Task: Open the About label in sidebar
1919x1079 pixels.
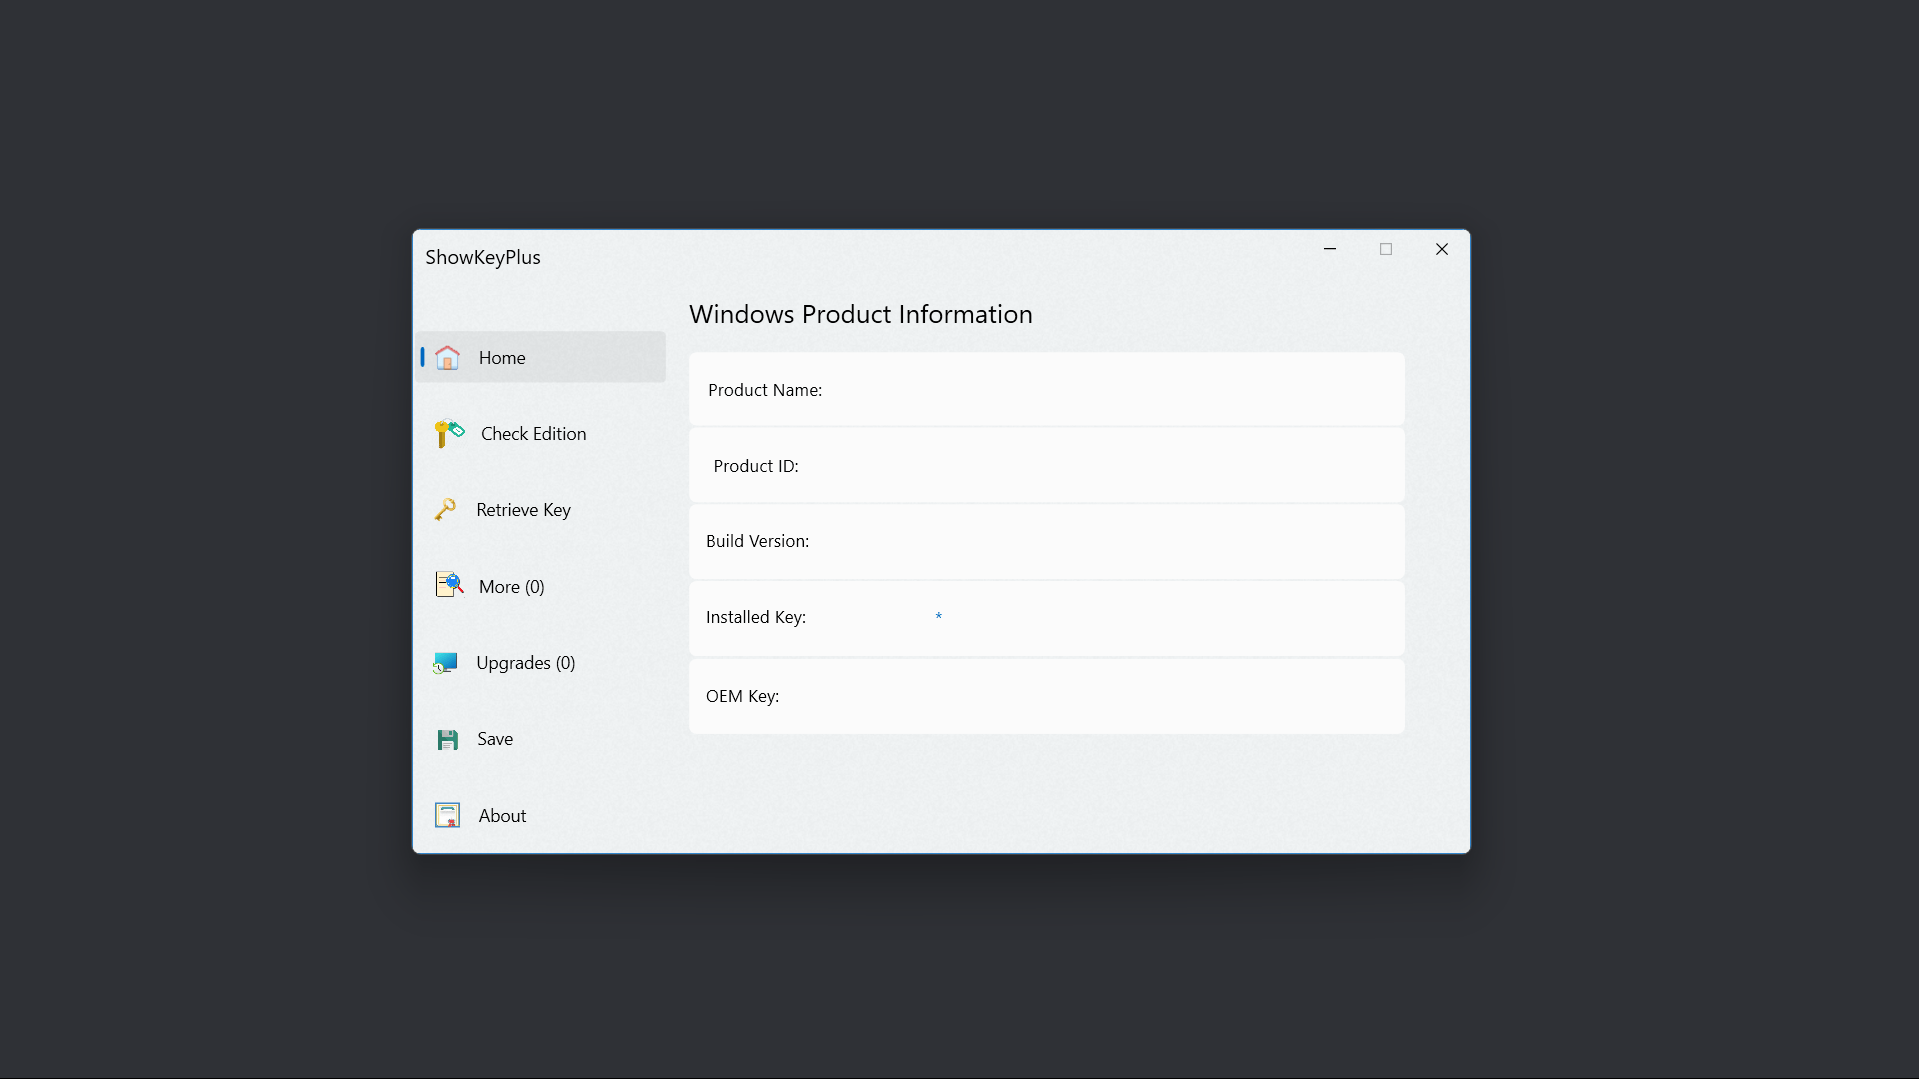Action: coord(502,816)
